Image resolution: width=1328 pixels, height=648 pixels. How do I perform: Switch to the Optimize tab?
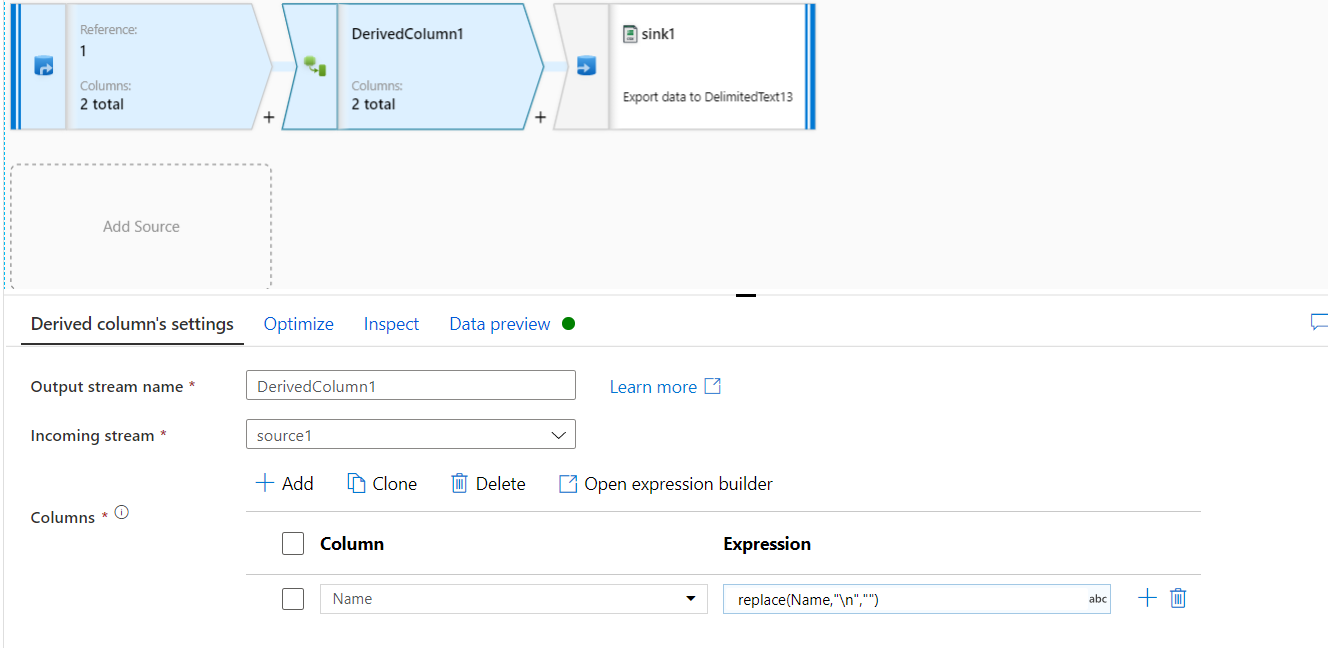(298, 324)
